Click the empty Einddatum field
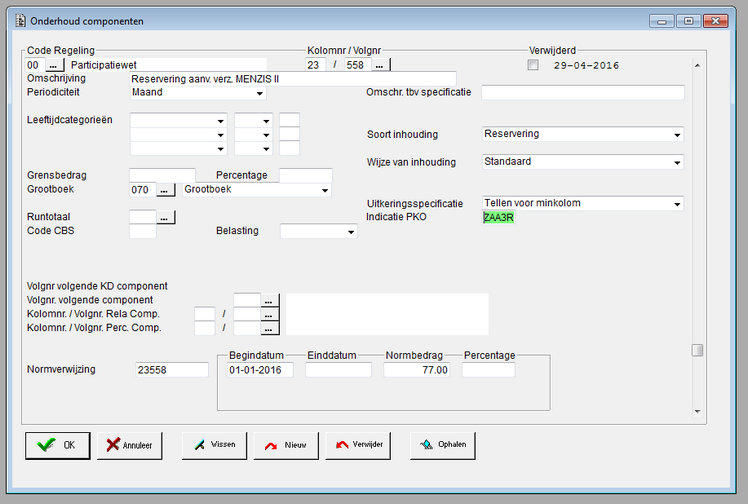Screen dimensions: 748x504 click(338, 370)
